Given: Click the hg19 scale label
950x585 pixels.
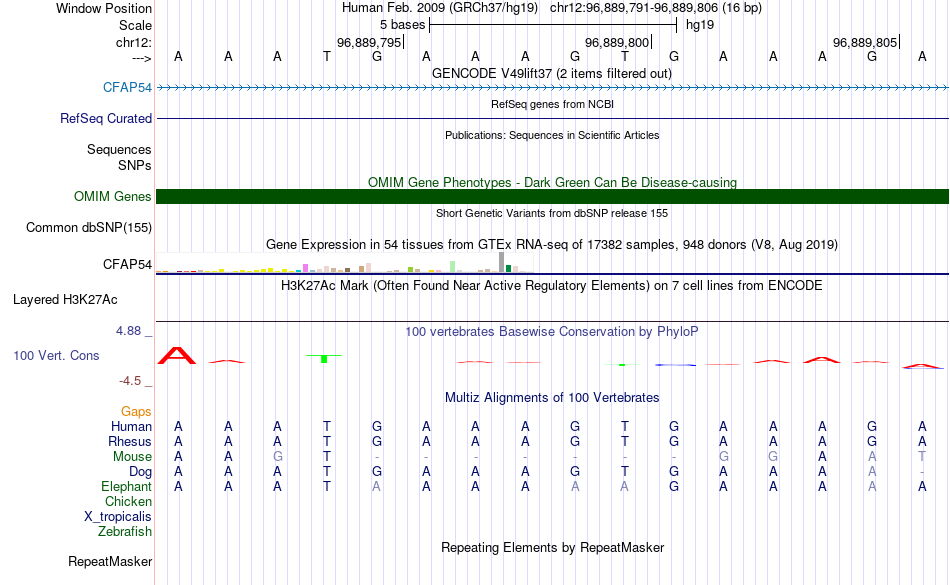Looking at the screenshot, I should [x=700, y=25].
